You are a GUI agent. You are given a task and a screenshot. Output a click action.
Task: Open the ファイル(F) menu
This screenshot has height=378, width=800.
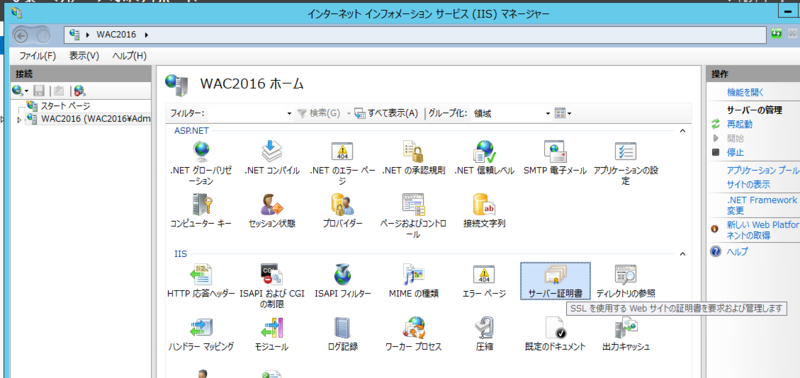click(x=37, y=56)
